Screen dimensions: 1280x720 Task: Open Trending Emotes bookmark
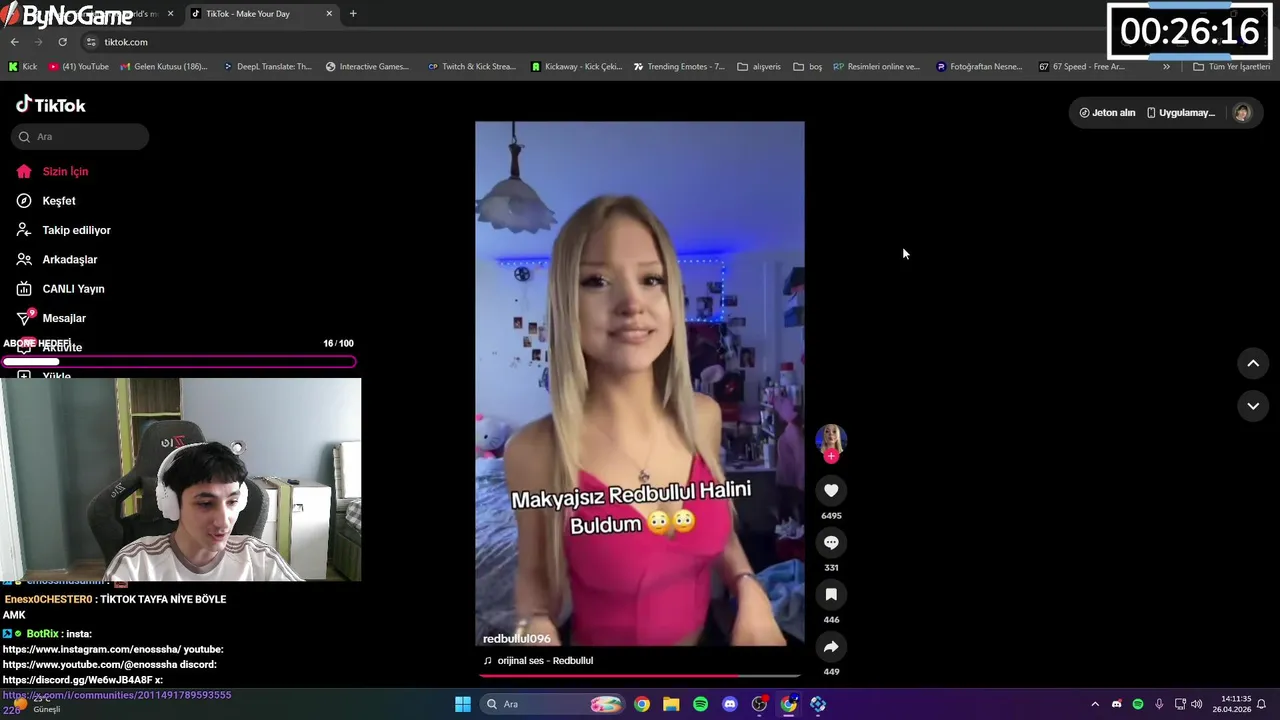pyautogui.click(x=679, y=67)
